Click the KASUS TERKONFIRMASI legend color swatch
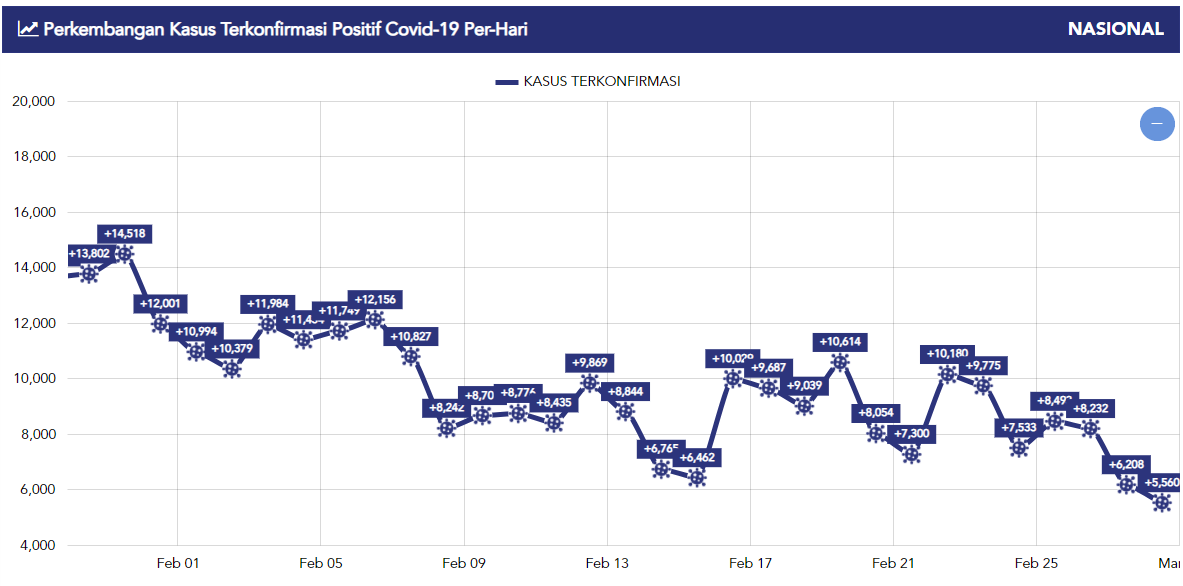Screen dimensions: 1183x586 point(507,82)
